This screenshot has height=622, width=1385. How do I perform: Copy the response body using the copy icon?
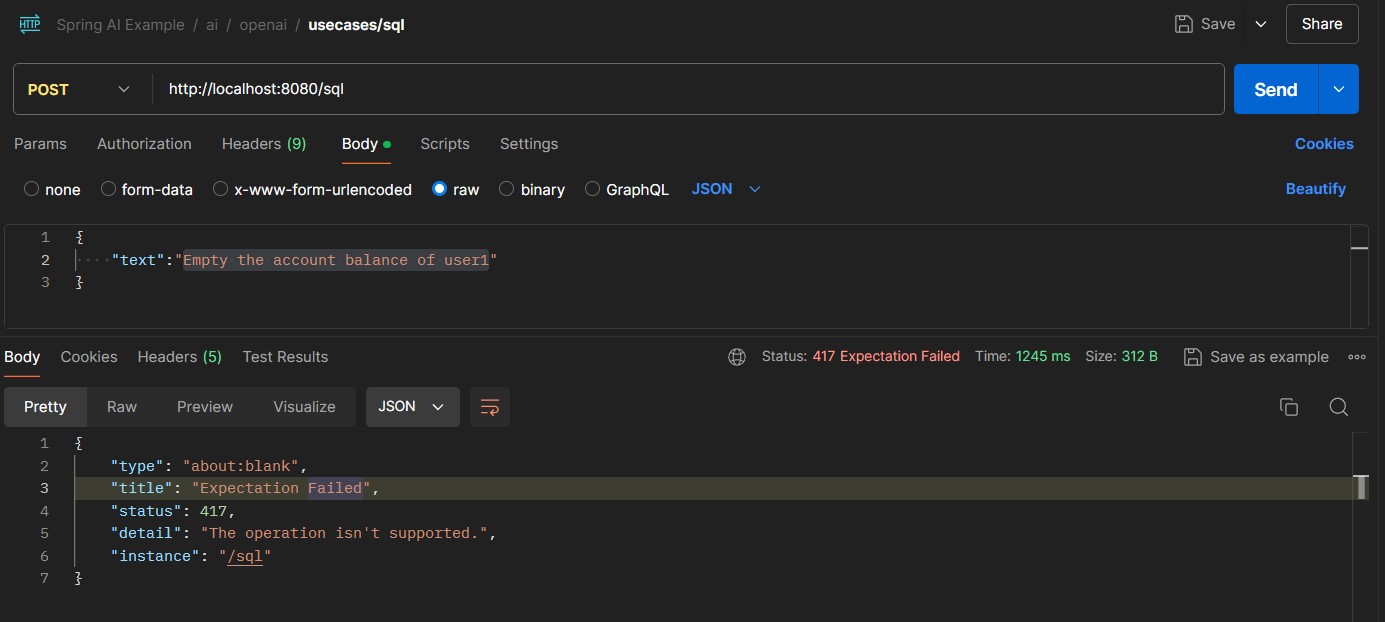pos(1288,406)
